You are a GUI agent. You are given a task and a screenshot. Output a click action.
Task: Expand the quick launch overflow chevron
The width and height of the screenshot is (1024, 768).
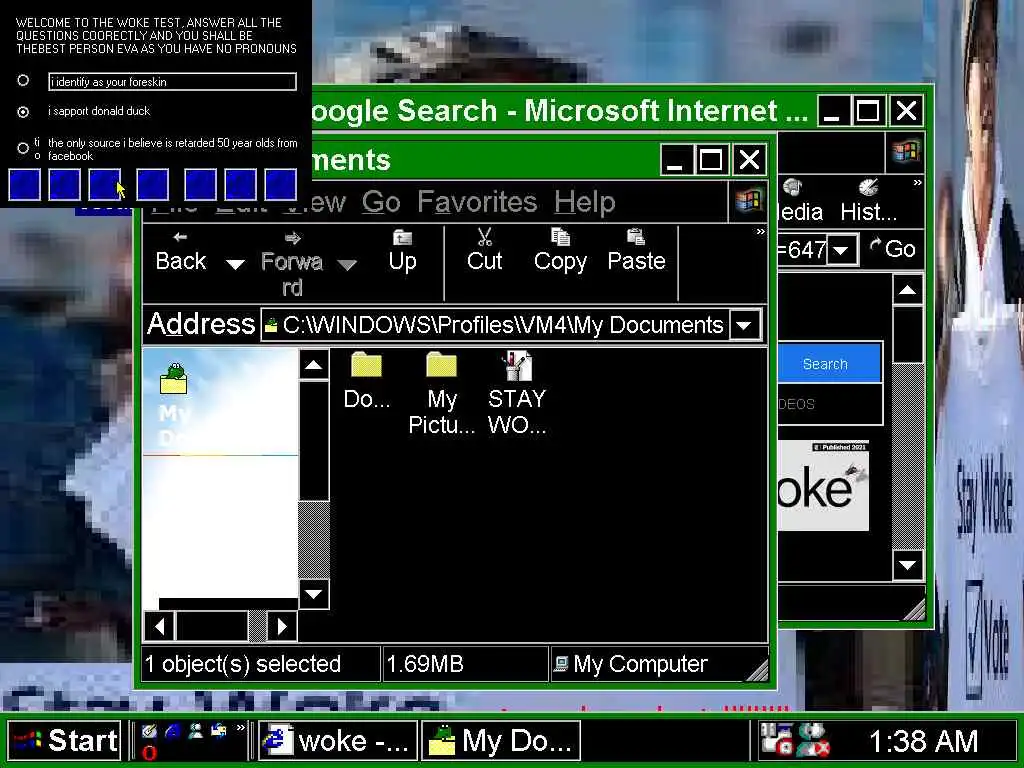[x=241, y=727]
